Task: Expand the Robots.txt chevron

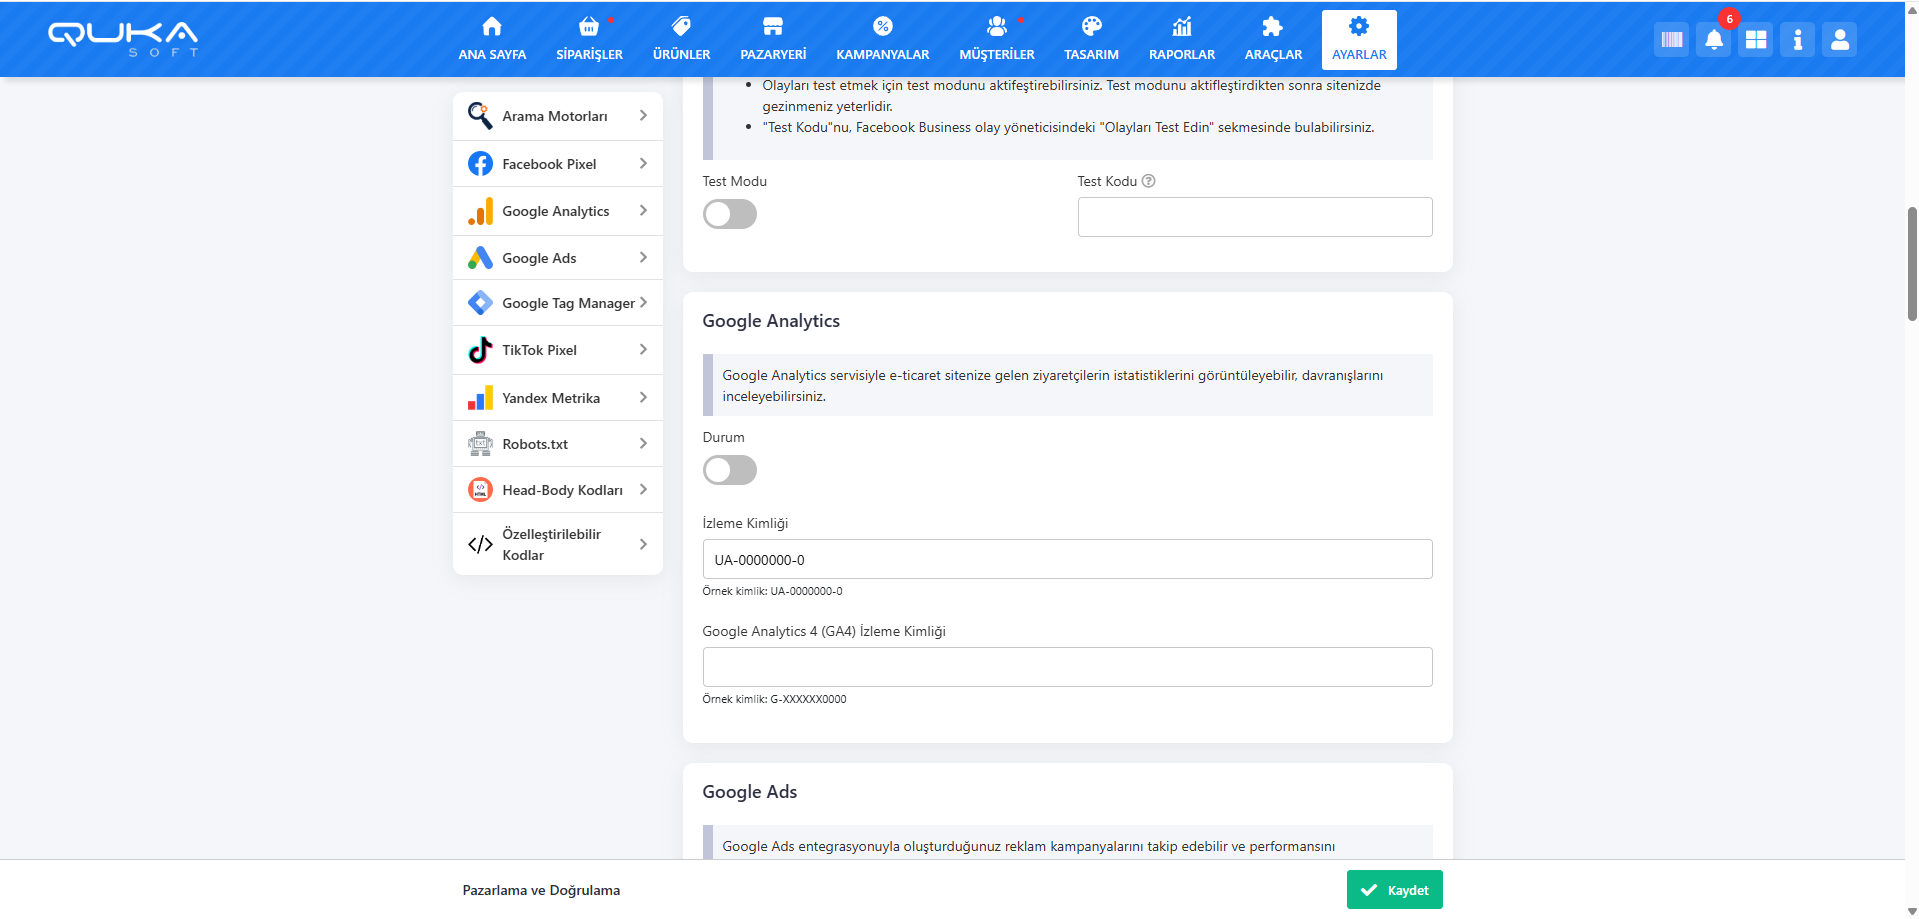Action: point(643,444)
